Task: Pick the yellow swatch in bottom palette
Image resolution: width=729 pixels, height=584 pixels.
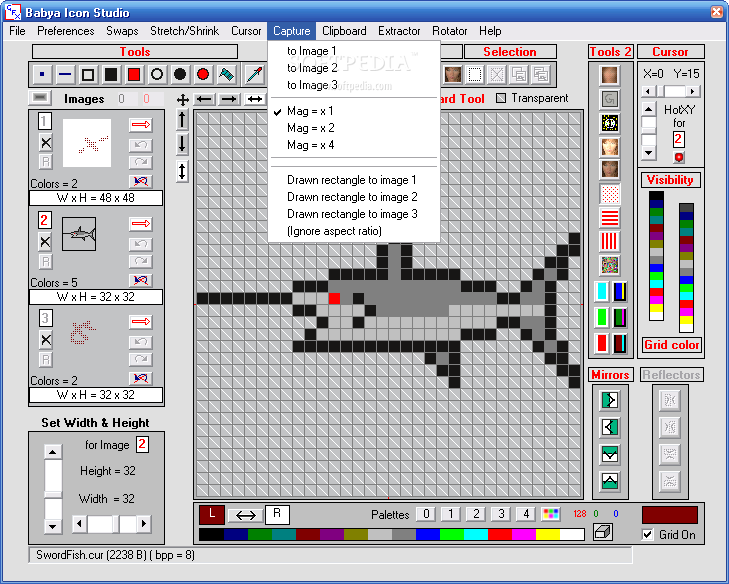Action: (548, 535)
